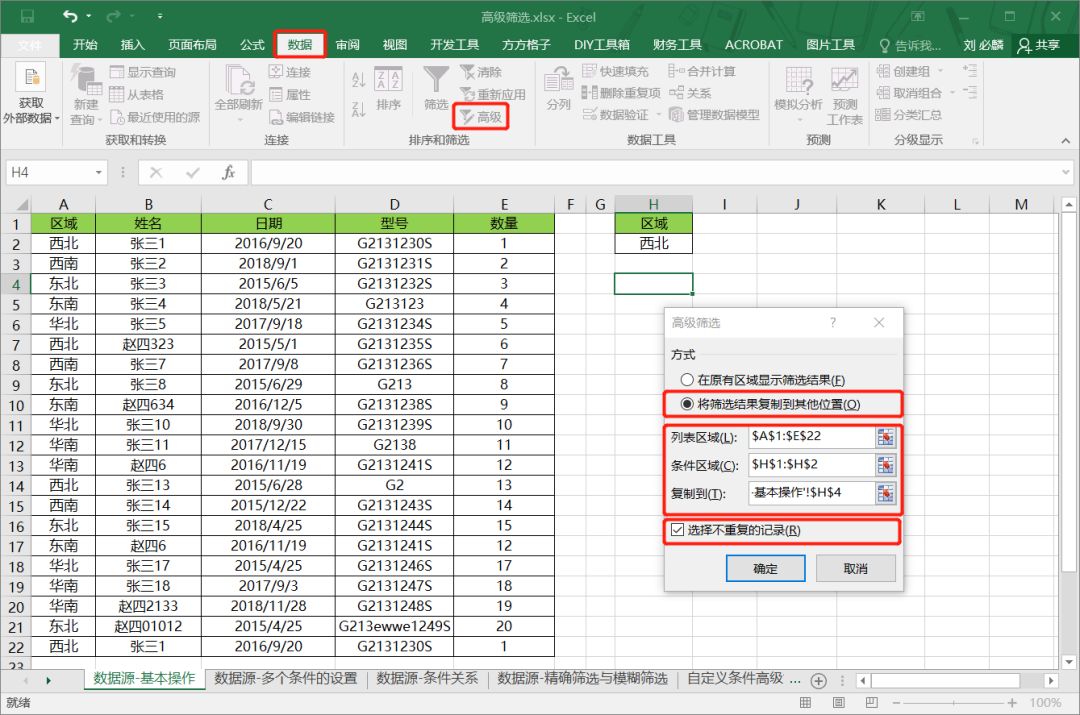Click zoom in plus on status bar

tap(1012, 703)
